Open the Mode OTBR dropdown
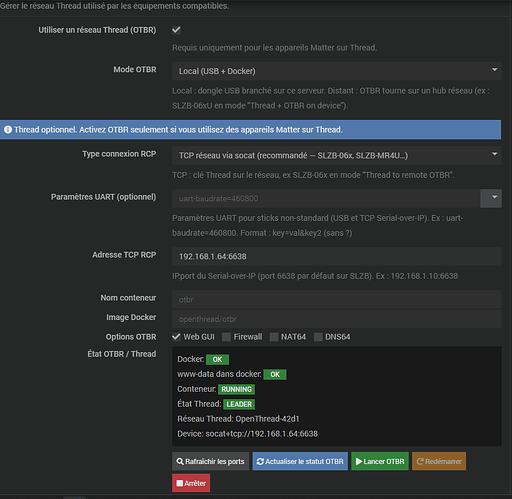Screen dimensions: 512x499 [x=337, y=71]
